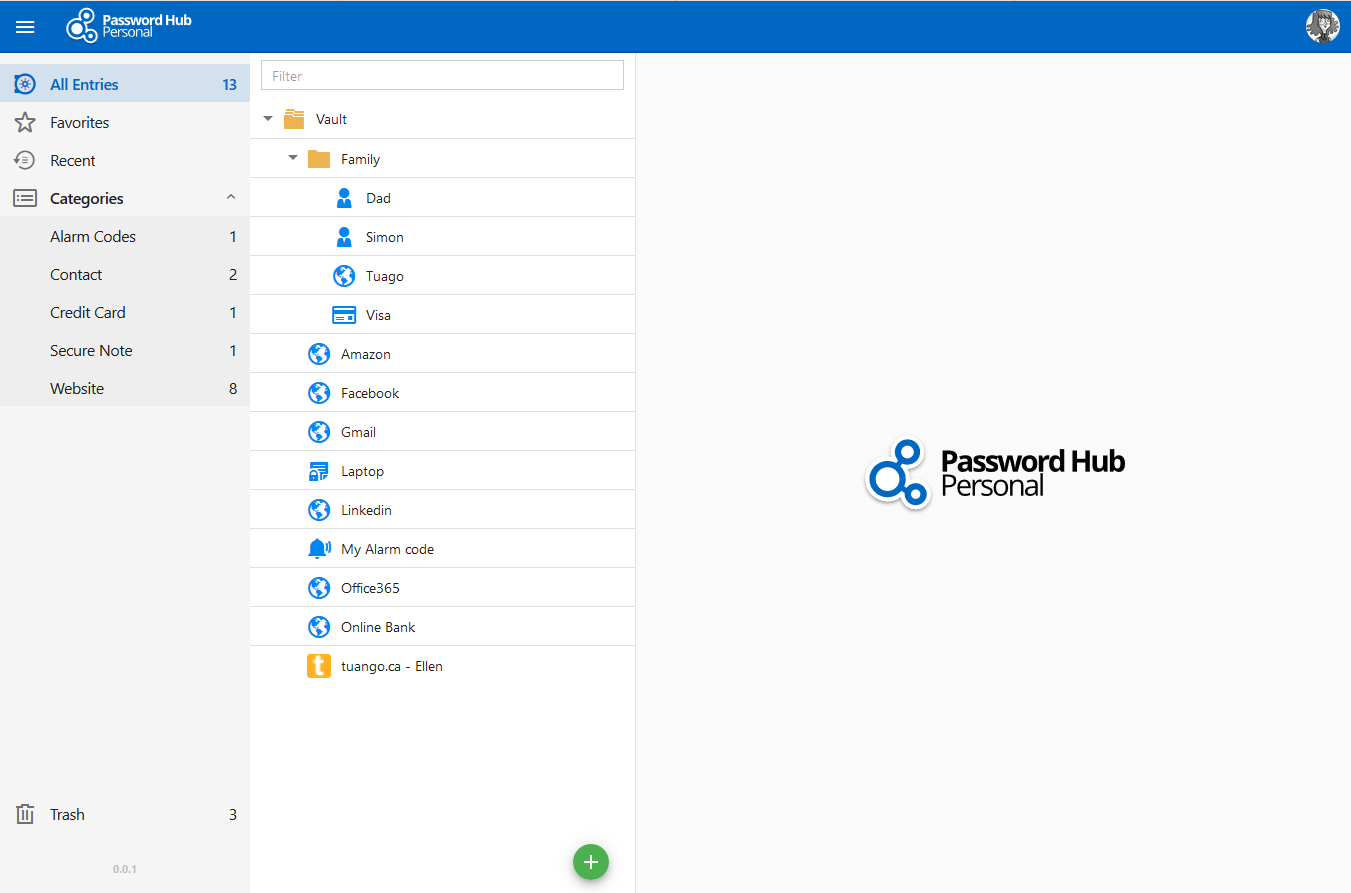
Task: Click the Laptop secure note icon
Action: 319,471
